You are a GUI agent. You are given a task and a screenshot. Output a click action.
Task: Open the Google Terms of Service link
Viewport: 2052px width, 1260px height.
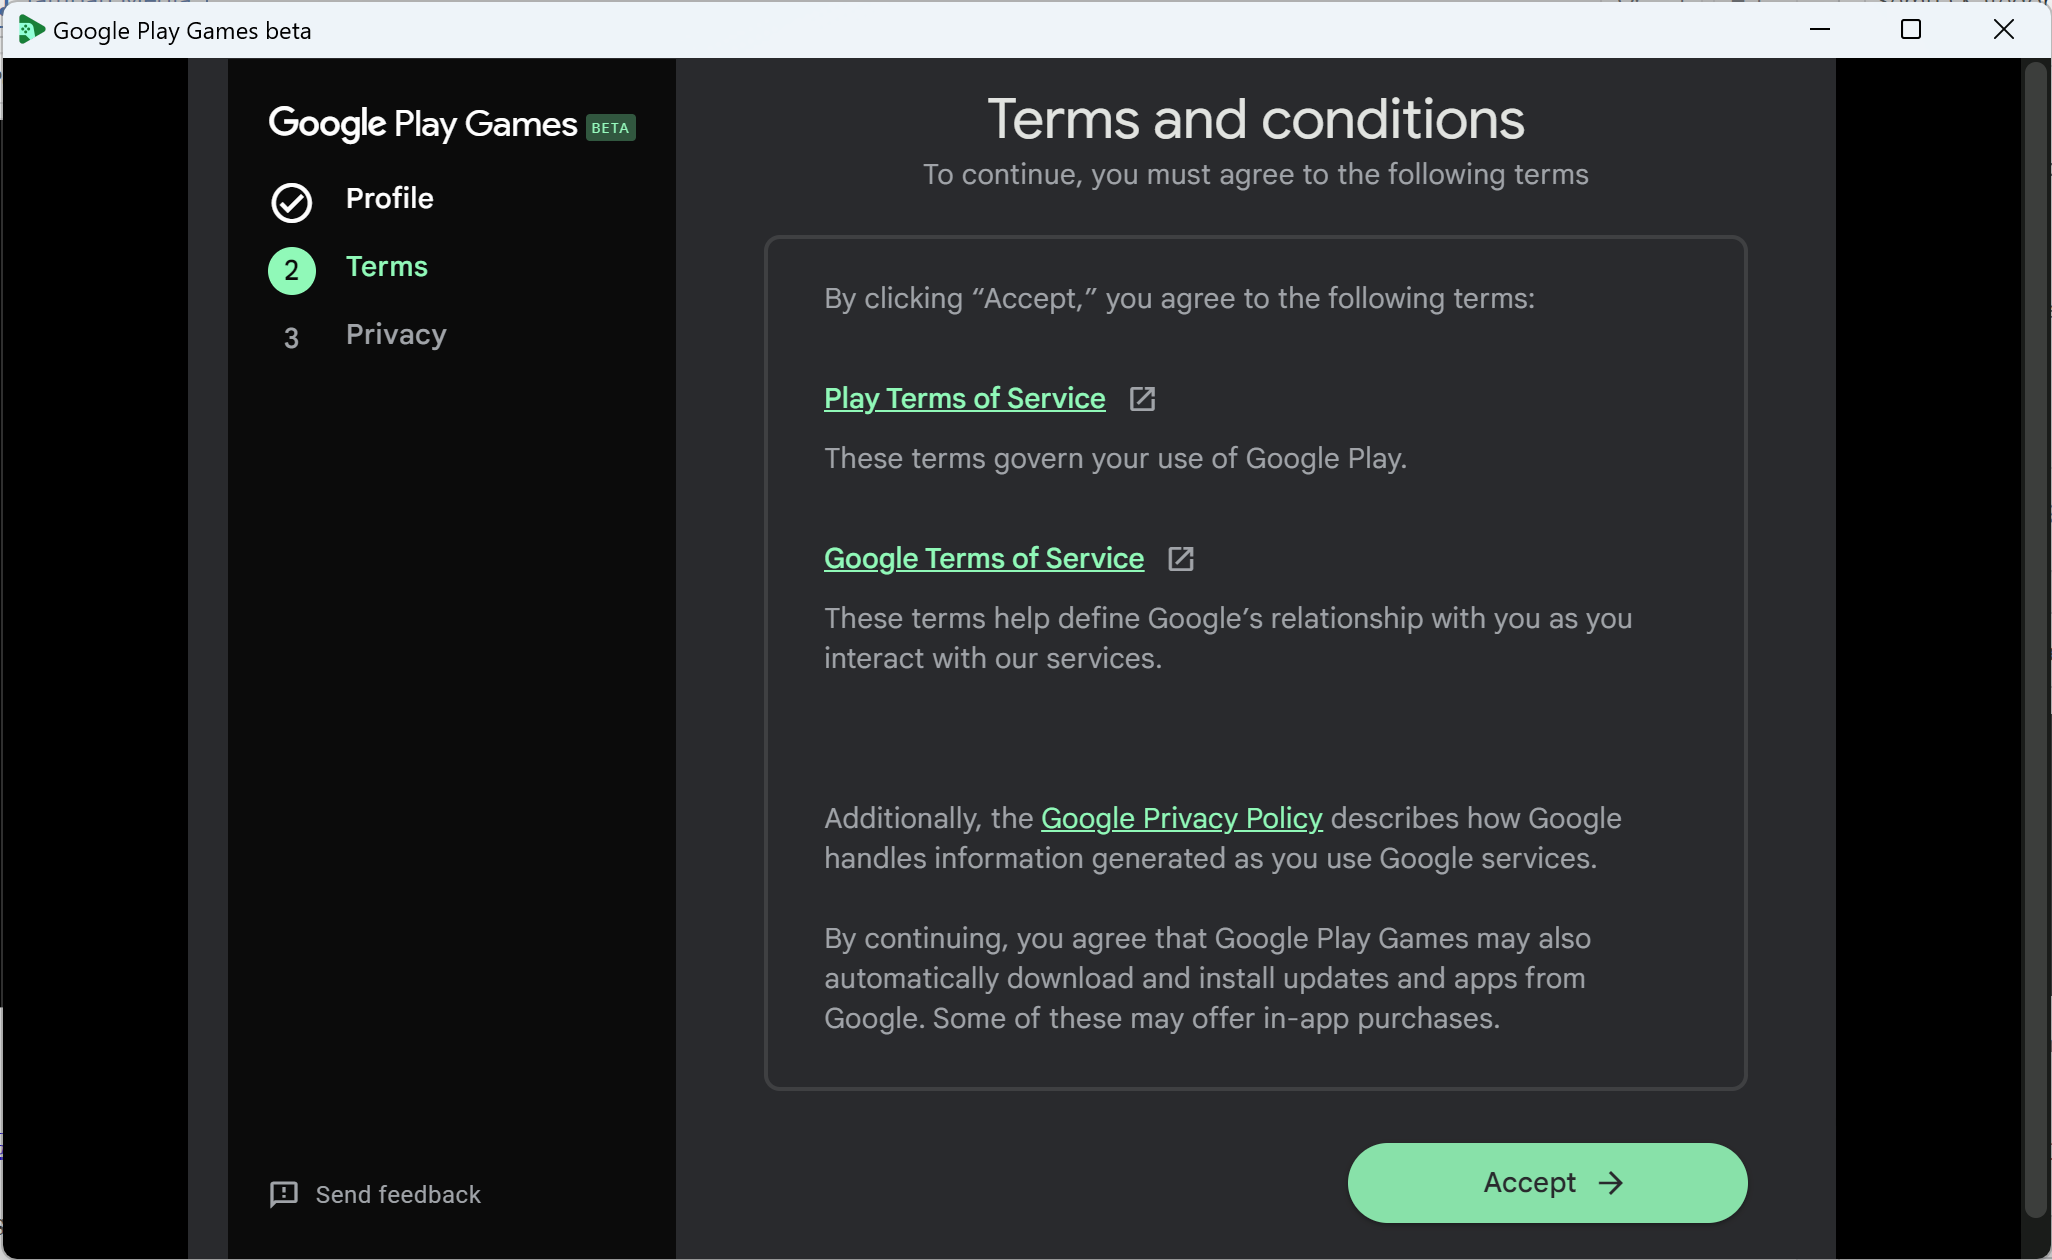click(983, 558)
